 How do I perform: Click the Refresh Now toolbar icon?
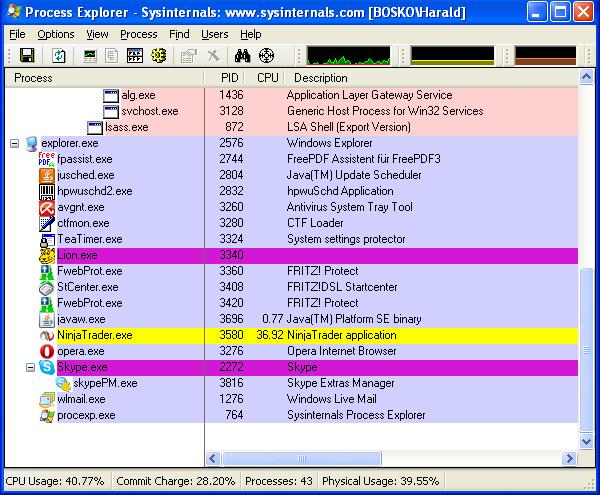coord(59,56)
